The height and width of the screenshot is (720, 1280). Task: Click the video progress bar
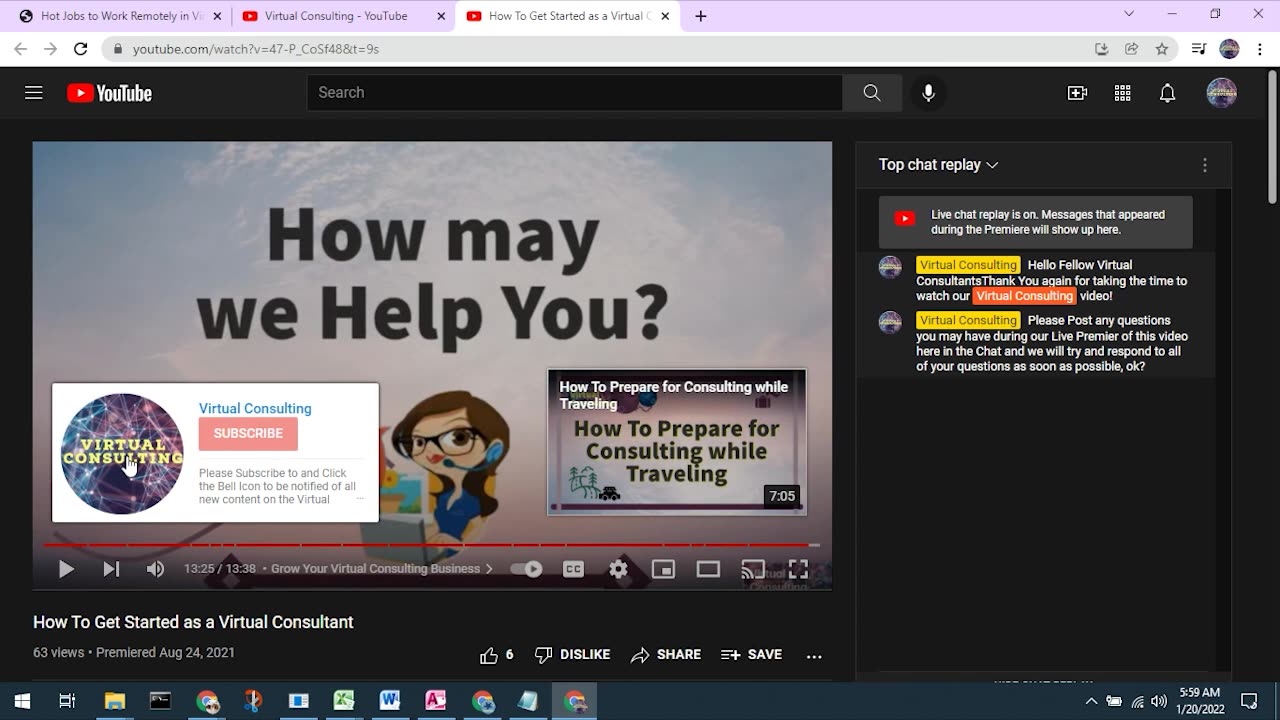coord(431,545)
